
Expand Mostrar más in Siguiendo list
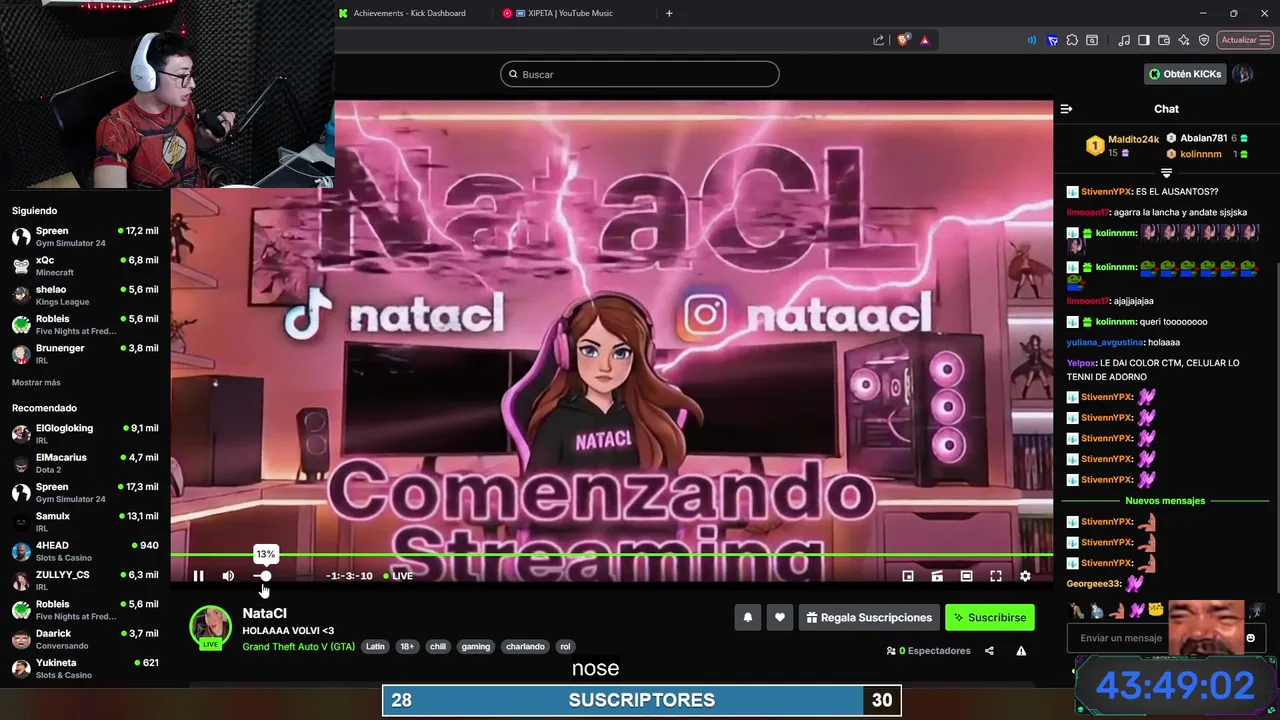click(36, 383)
